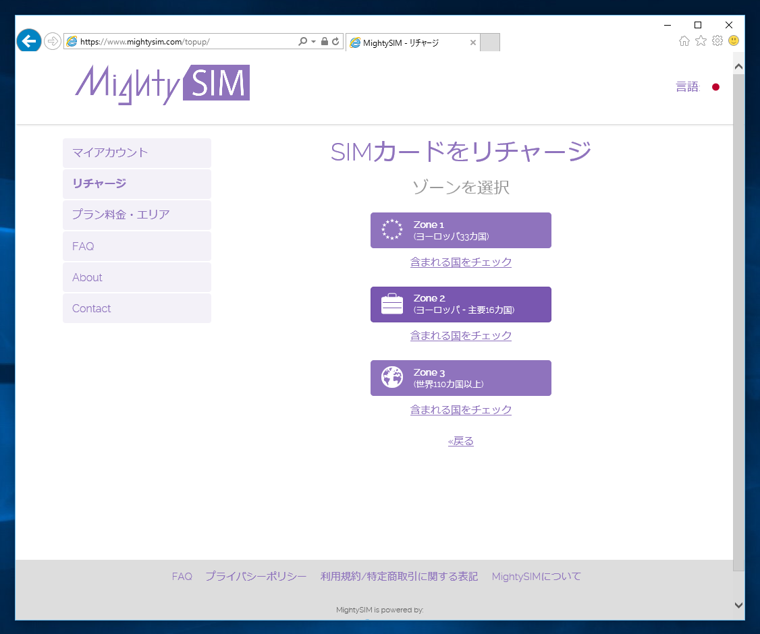Open the footer FAQ link

182,576
